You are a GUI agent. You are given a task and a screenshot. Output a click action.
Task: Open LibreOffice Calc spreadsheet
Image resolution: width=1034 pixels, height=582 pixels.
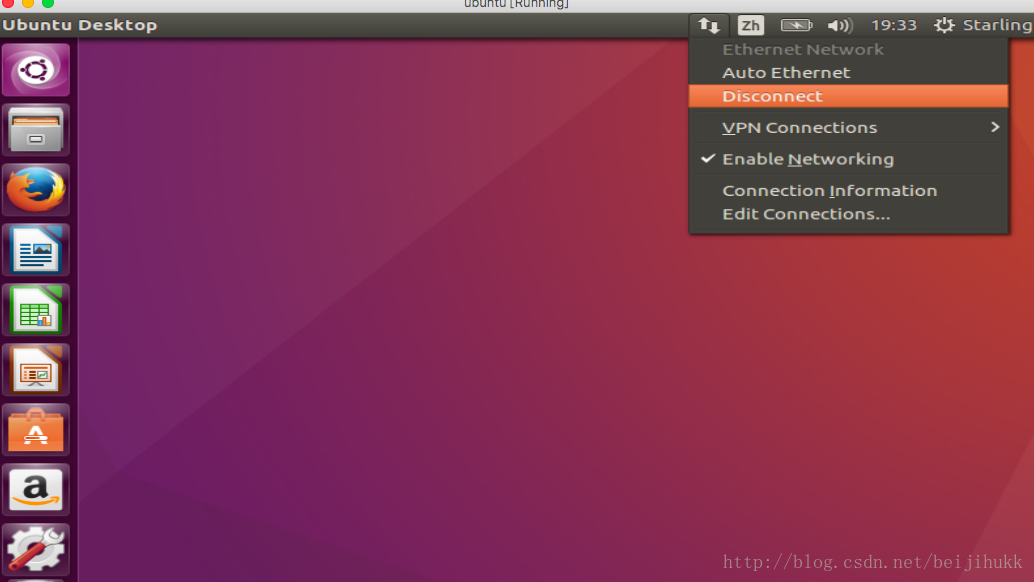click(x=36, y=310)
